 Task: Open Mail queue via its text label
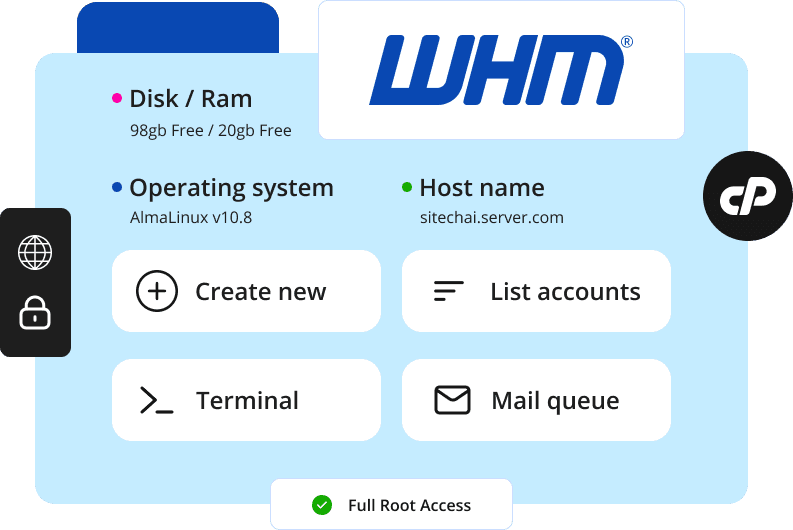pos(555,401)
